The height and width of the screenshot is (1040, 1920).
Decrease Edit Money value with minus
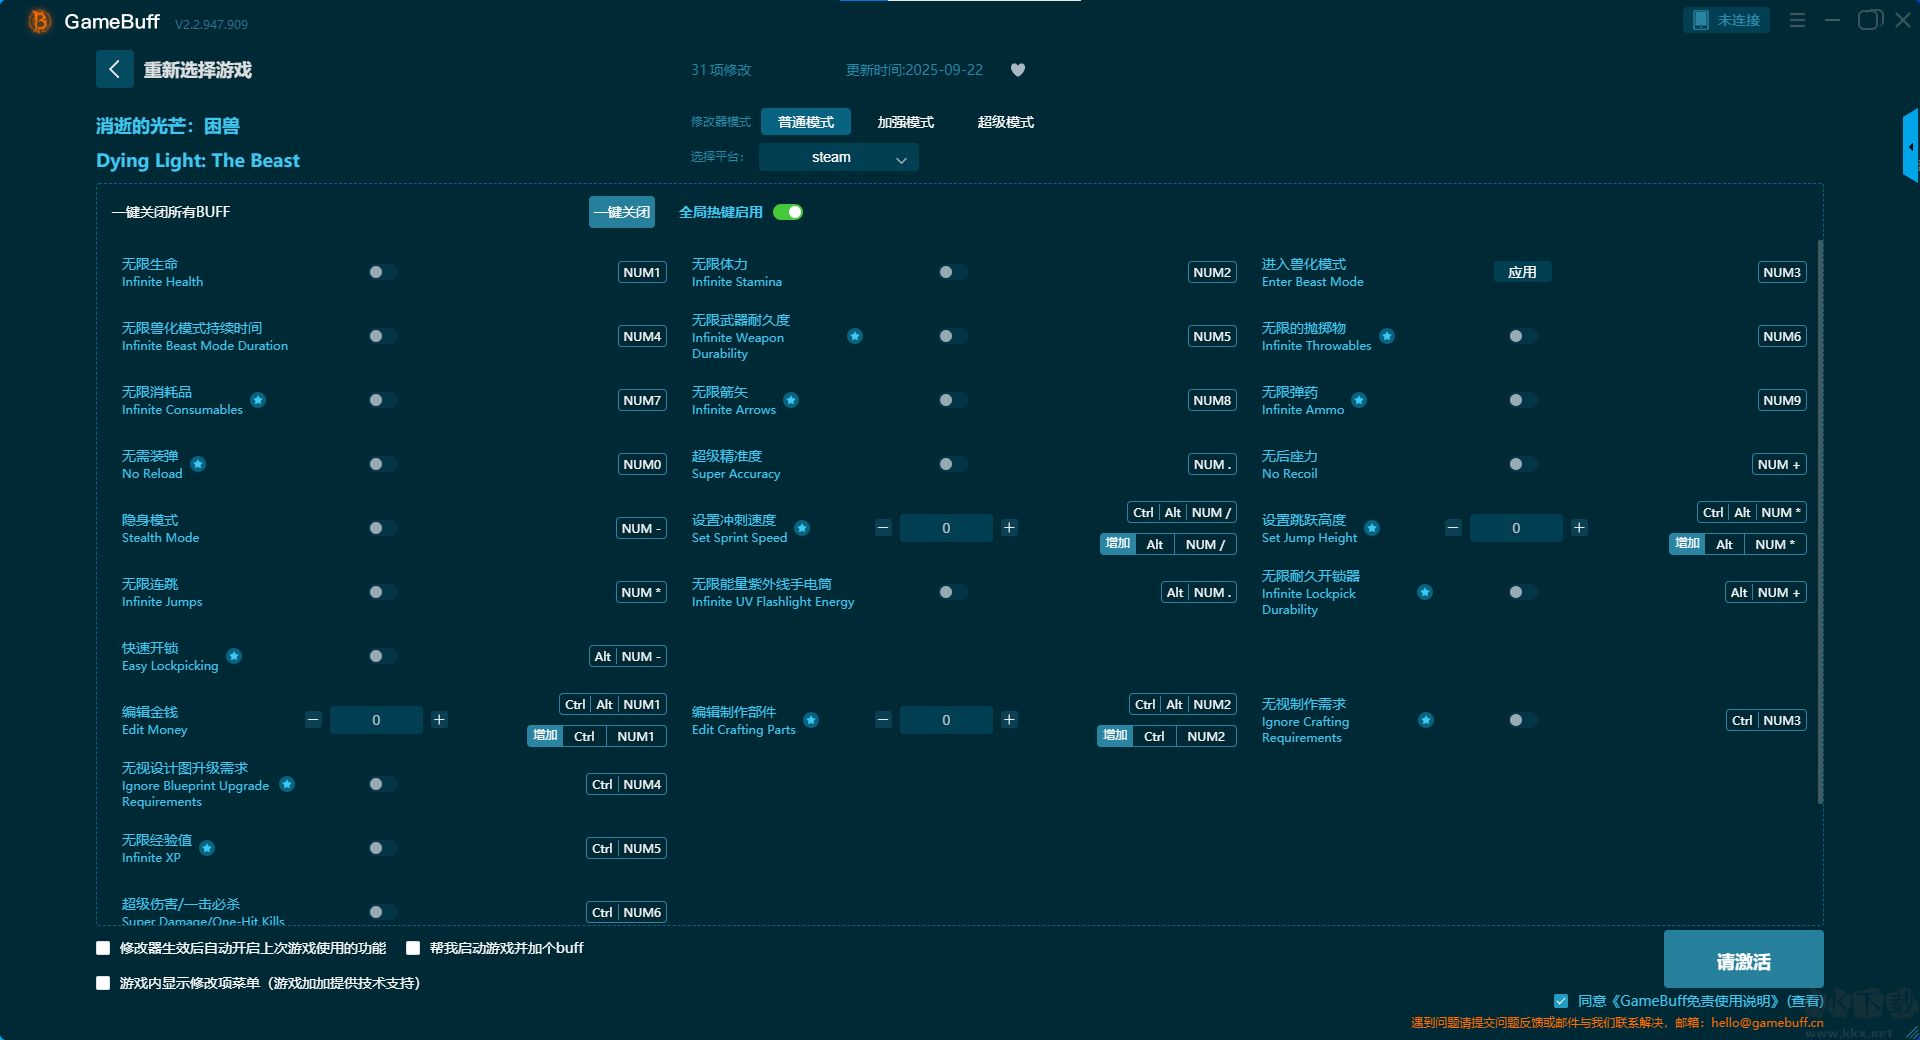coord(313,720)
